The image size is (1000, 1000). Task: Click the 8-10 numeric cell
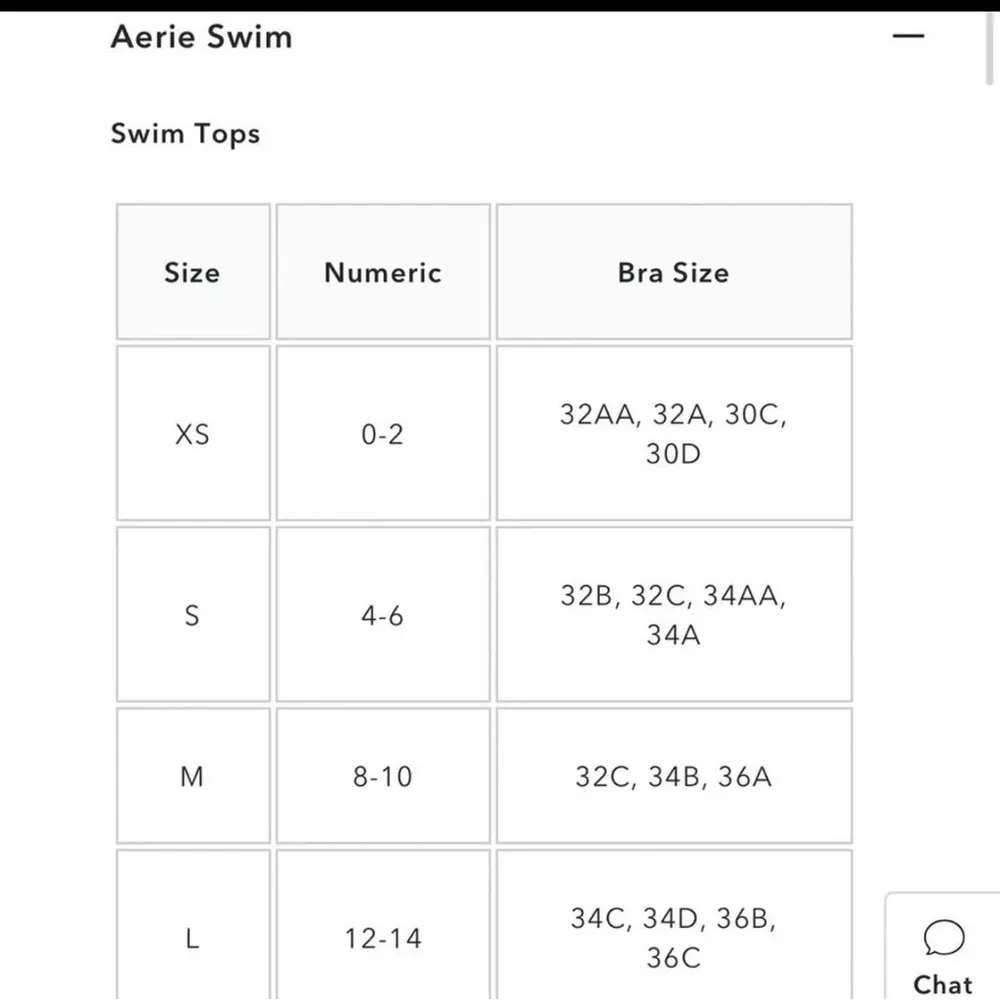[x=383, y=776]
